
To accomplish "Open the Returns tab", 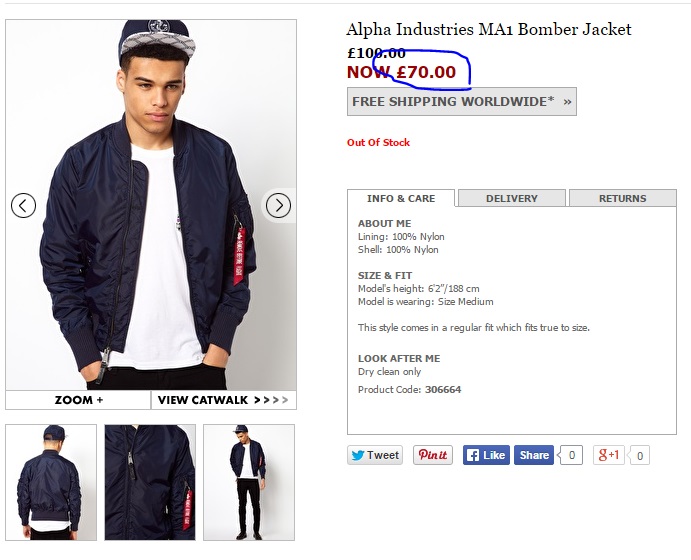I will (x=622, y=198).
